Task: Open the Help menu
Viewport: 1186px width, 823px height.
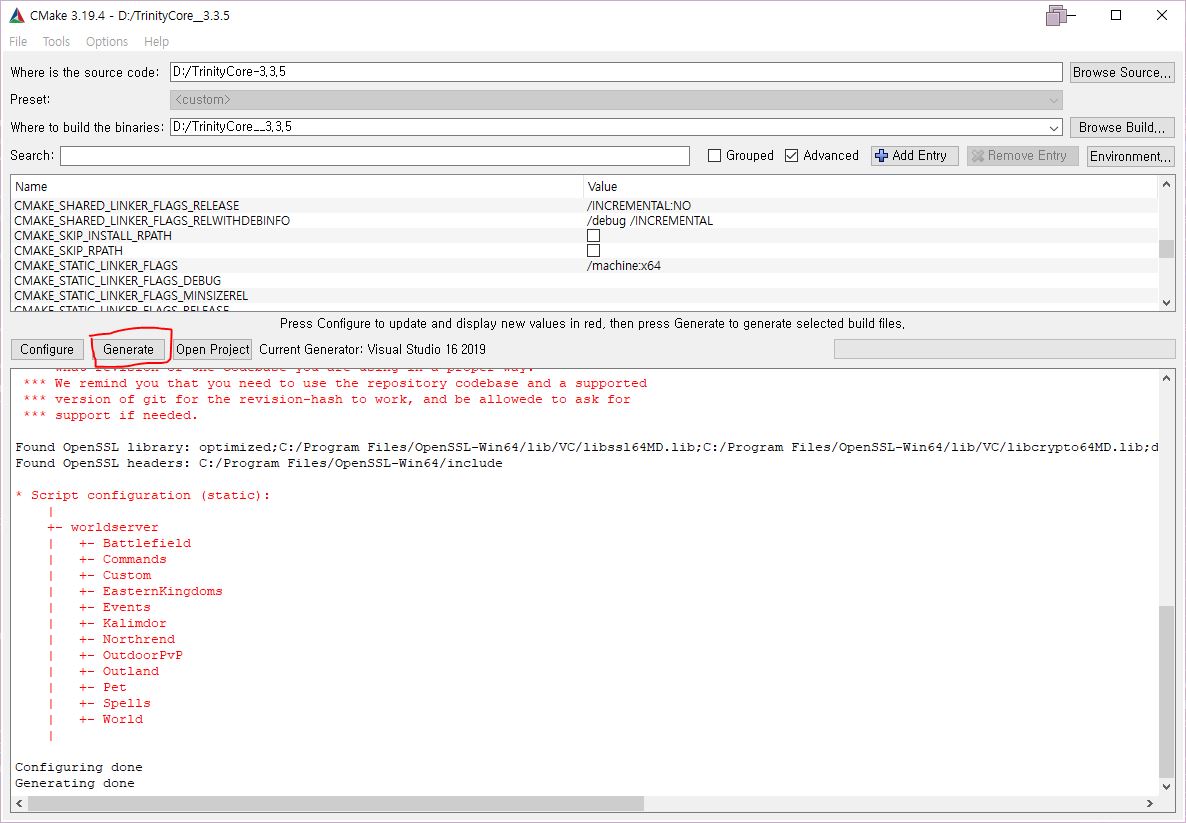Action: pos(157,42)
